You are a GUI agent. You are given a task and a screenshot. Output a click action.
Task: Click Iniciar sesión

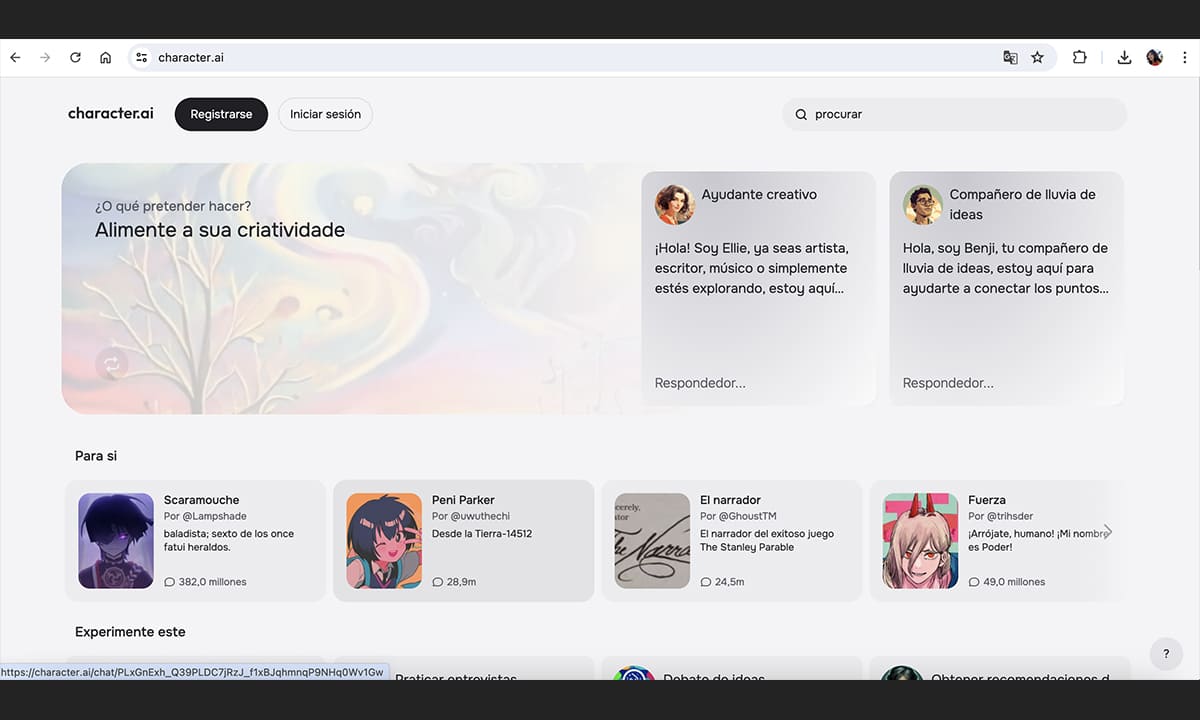(325, 114)
